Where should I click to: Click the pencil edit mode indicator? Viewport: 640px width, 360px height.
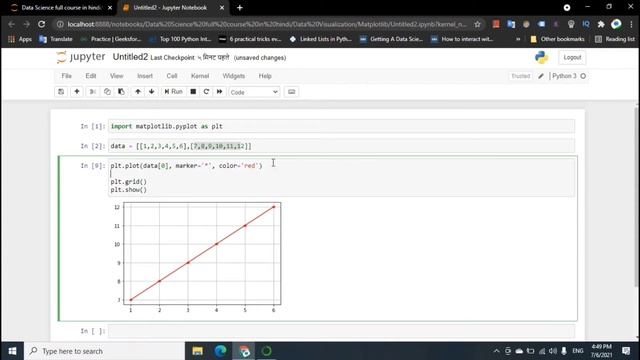tap(541, 76)
